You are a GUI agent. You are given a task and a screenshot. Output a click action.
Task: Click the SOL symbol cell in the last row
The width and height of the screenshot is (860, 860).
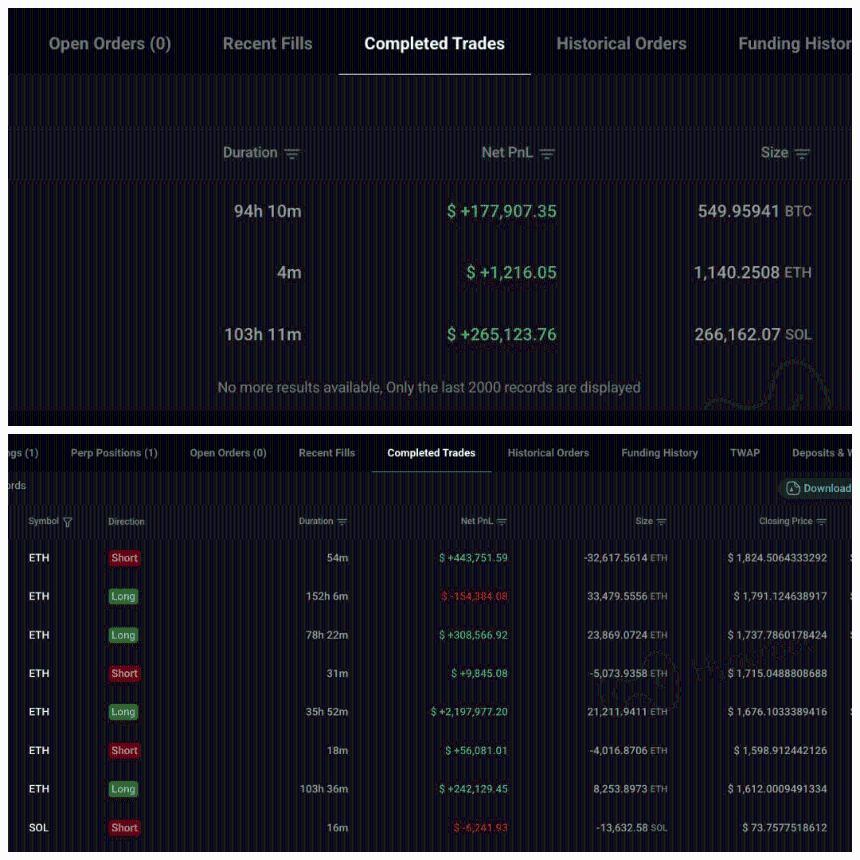(39, 828)
